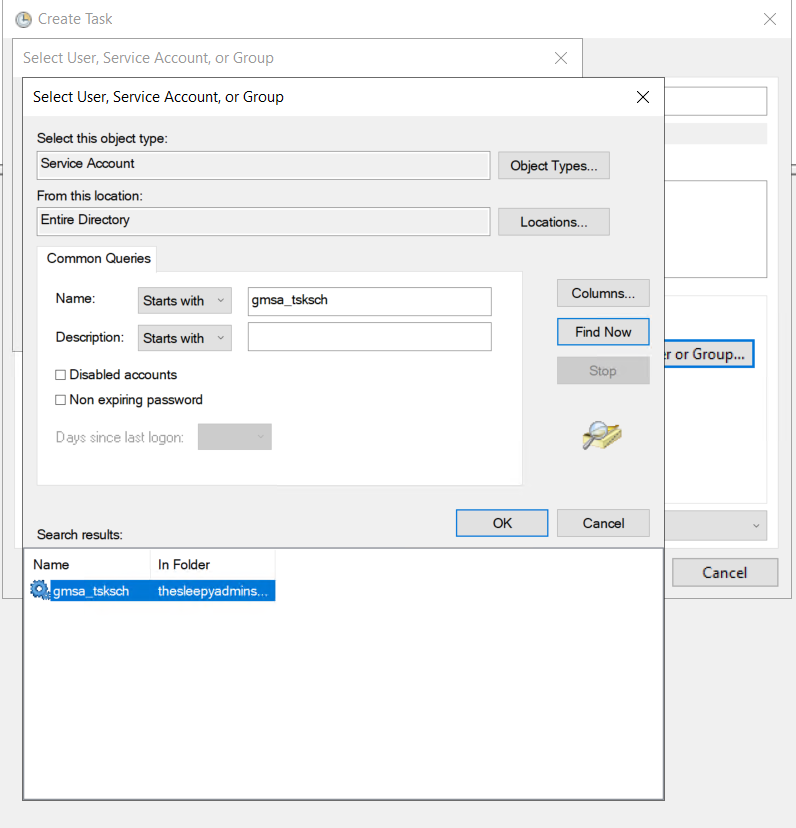Viewport: 796px width, 828px height.
Task: Click the animated search magnifier graphic
Action: tap(603, 436)
